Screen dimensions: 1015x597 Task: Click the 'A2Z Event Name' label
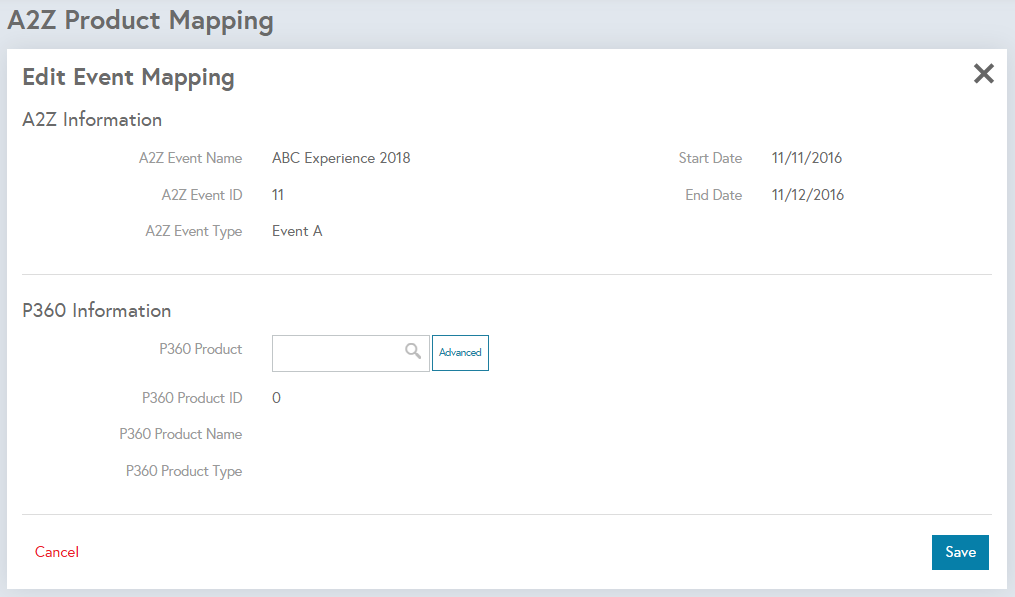190,158
